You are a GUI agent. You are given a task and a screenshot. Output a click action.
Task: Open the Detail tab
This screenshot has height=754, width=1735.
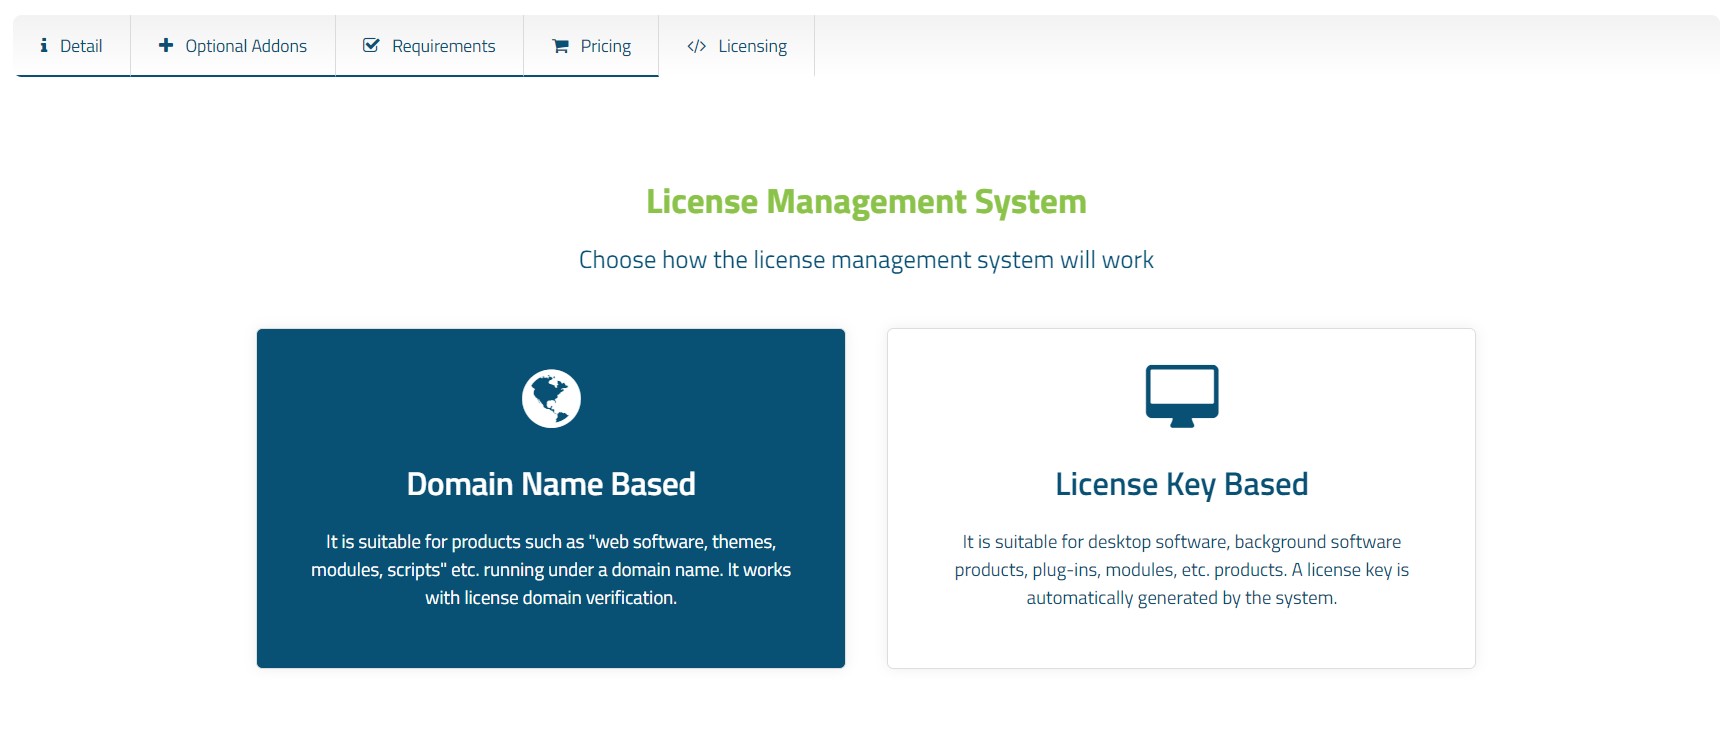point(71,46)
